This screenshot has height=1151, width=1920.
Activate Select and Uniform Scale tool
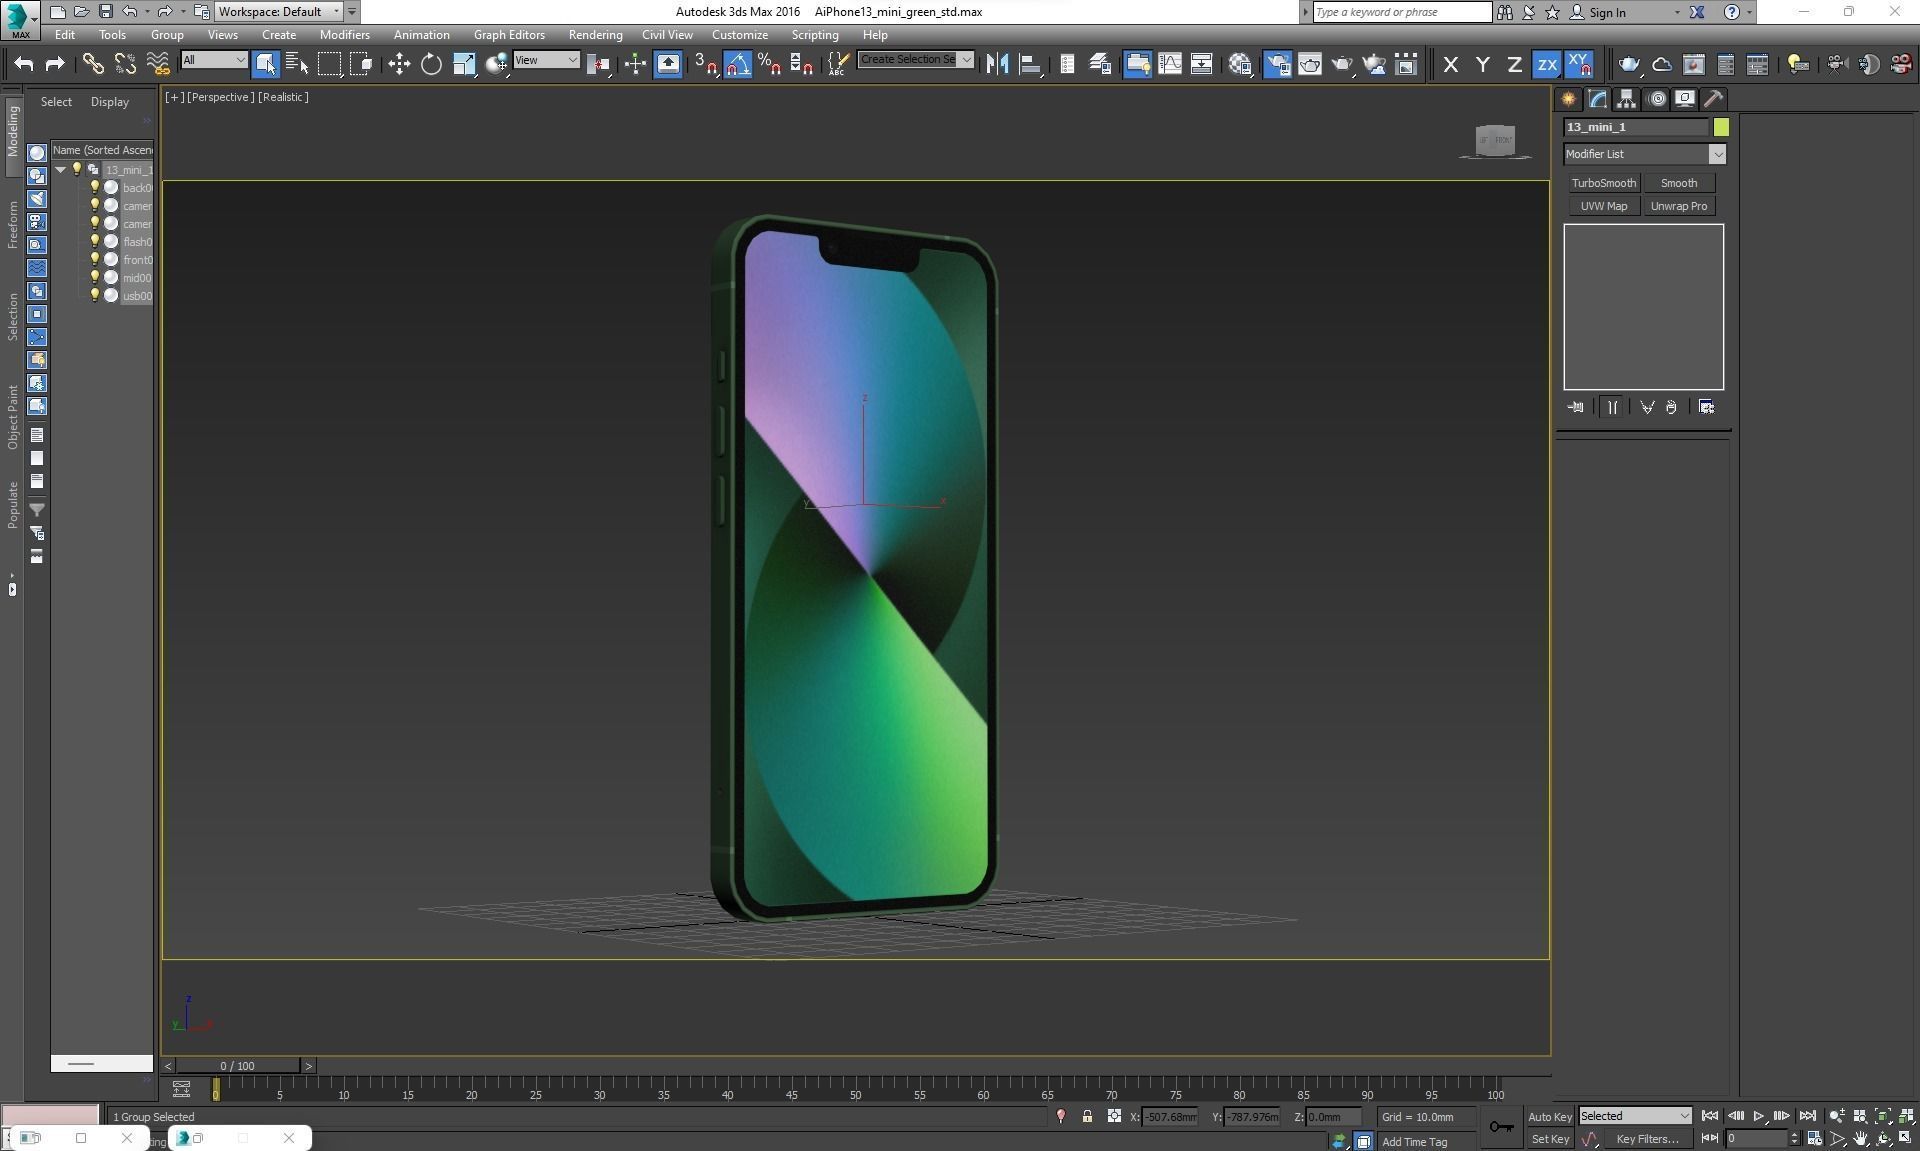(464, 64)
